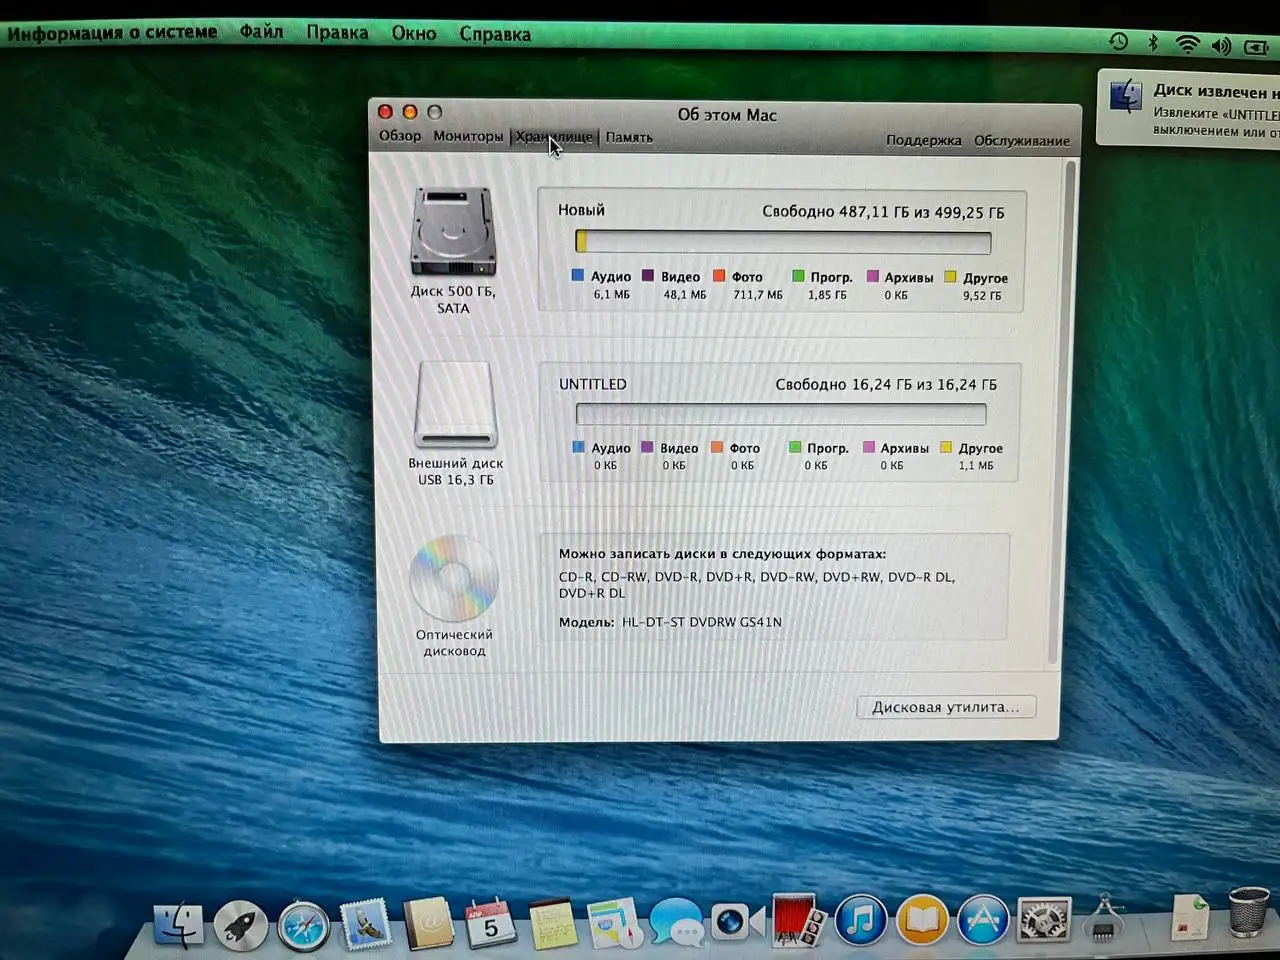Click the 500 GB SATA disk icon

453,233
